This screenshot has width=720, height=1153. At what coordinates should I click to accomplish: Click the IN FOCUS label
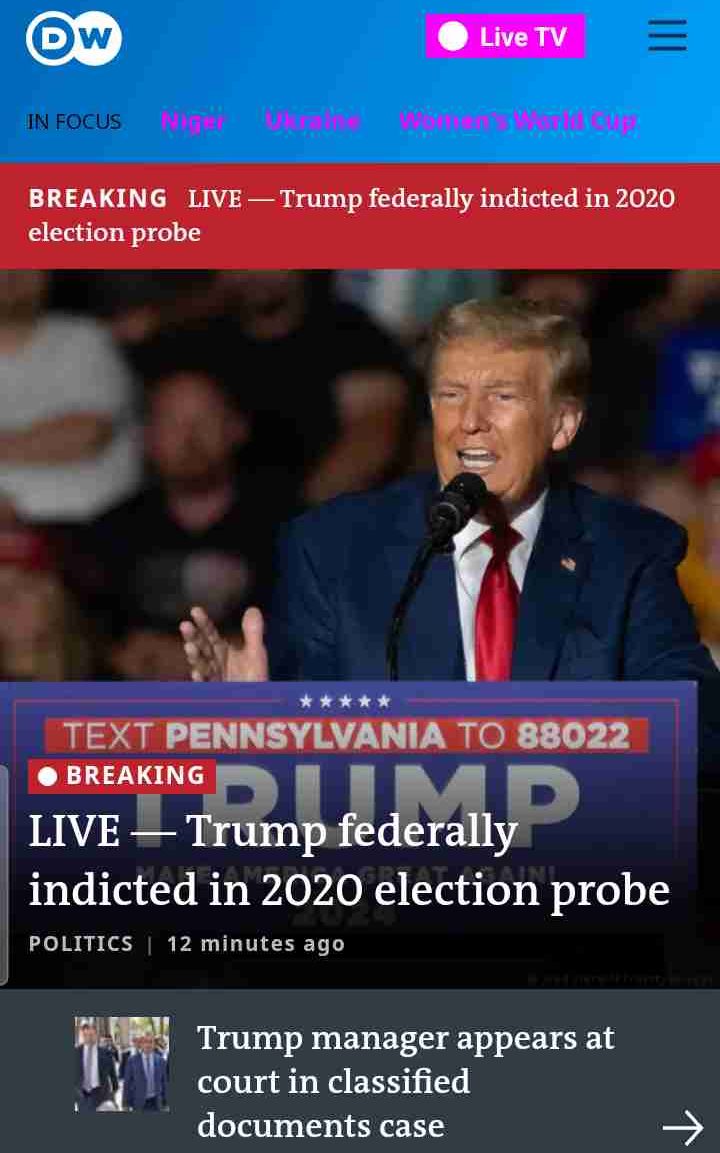pos(74,121)
